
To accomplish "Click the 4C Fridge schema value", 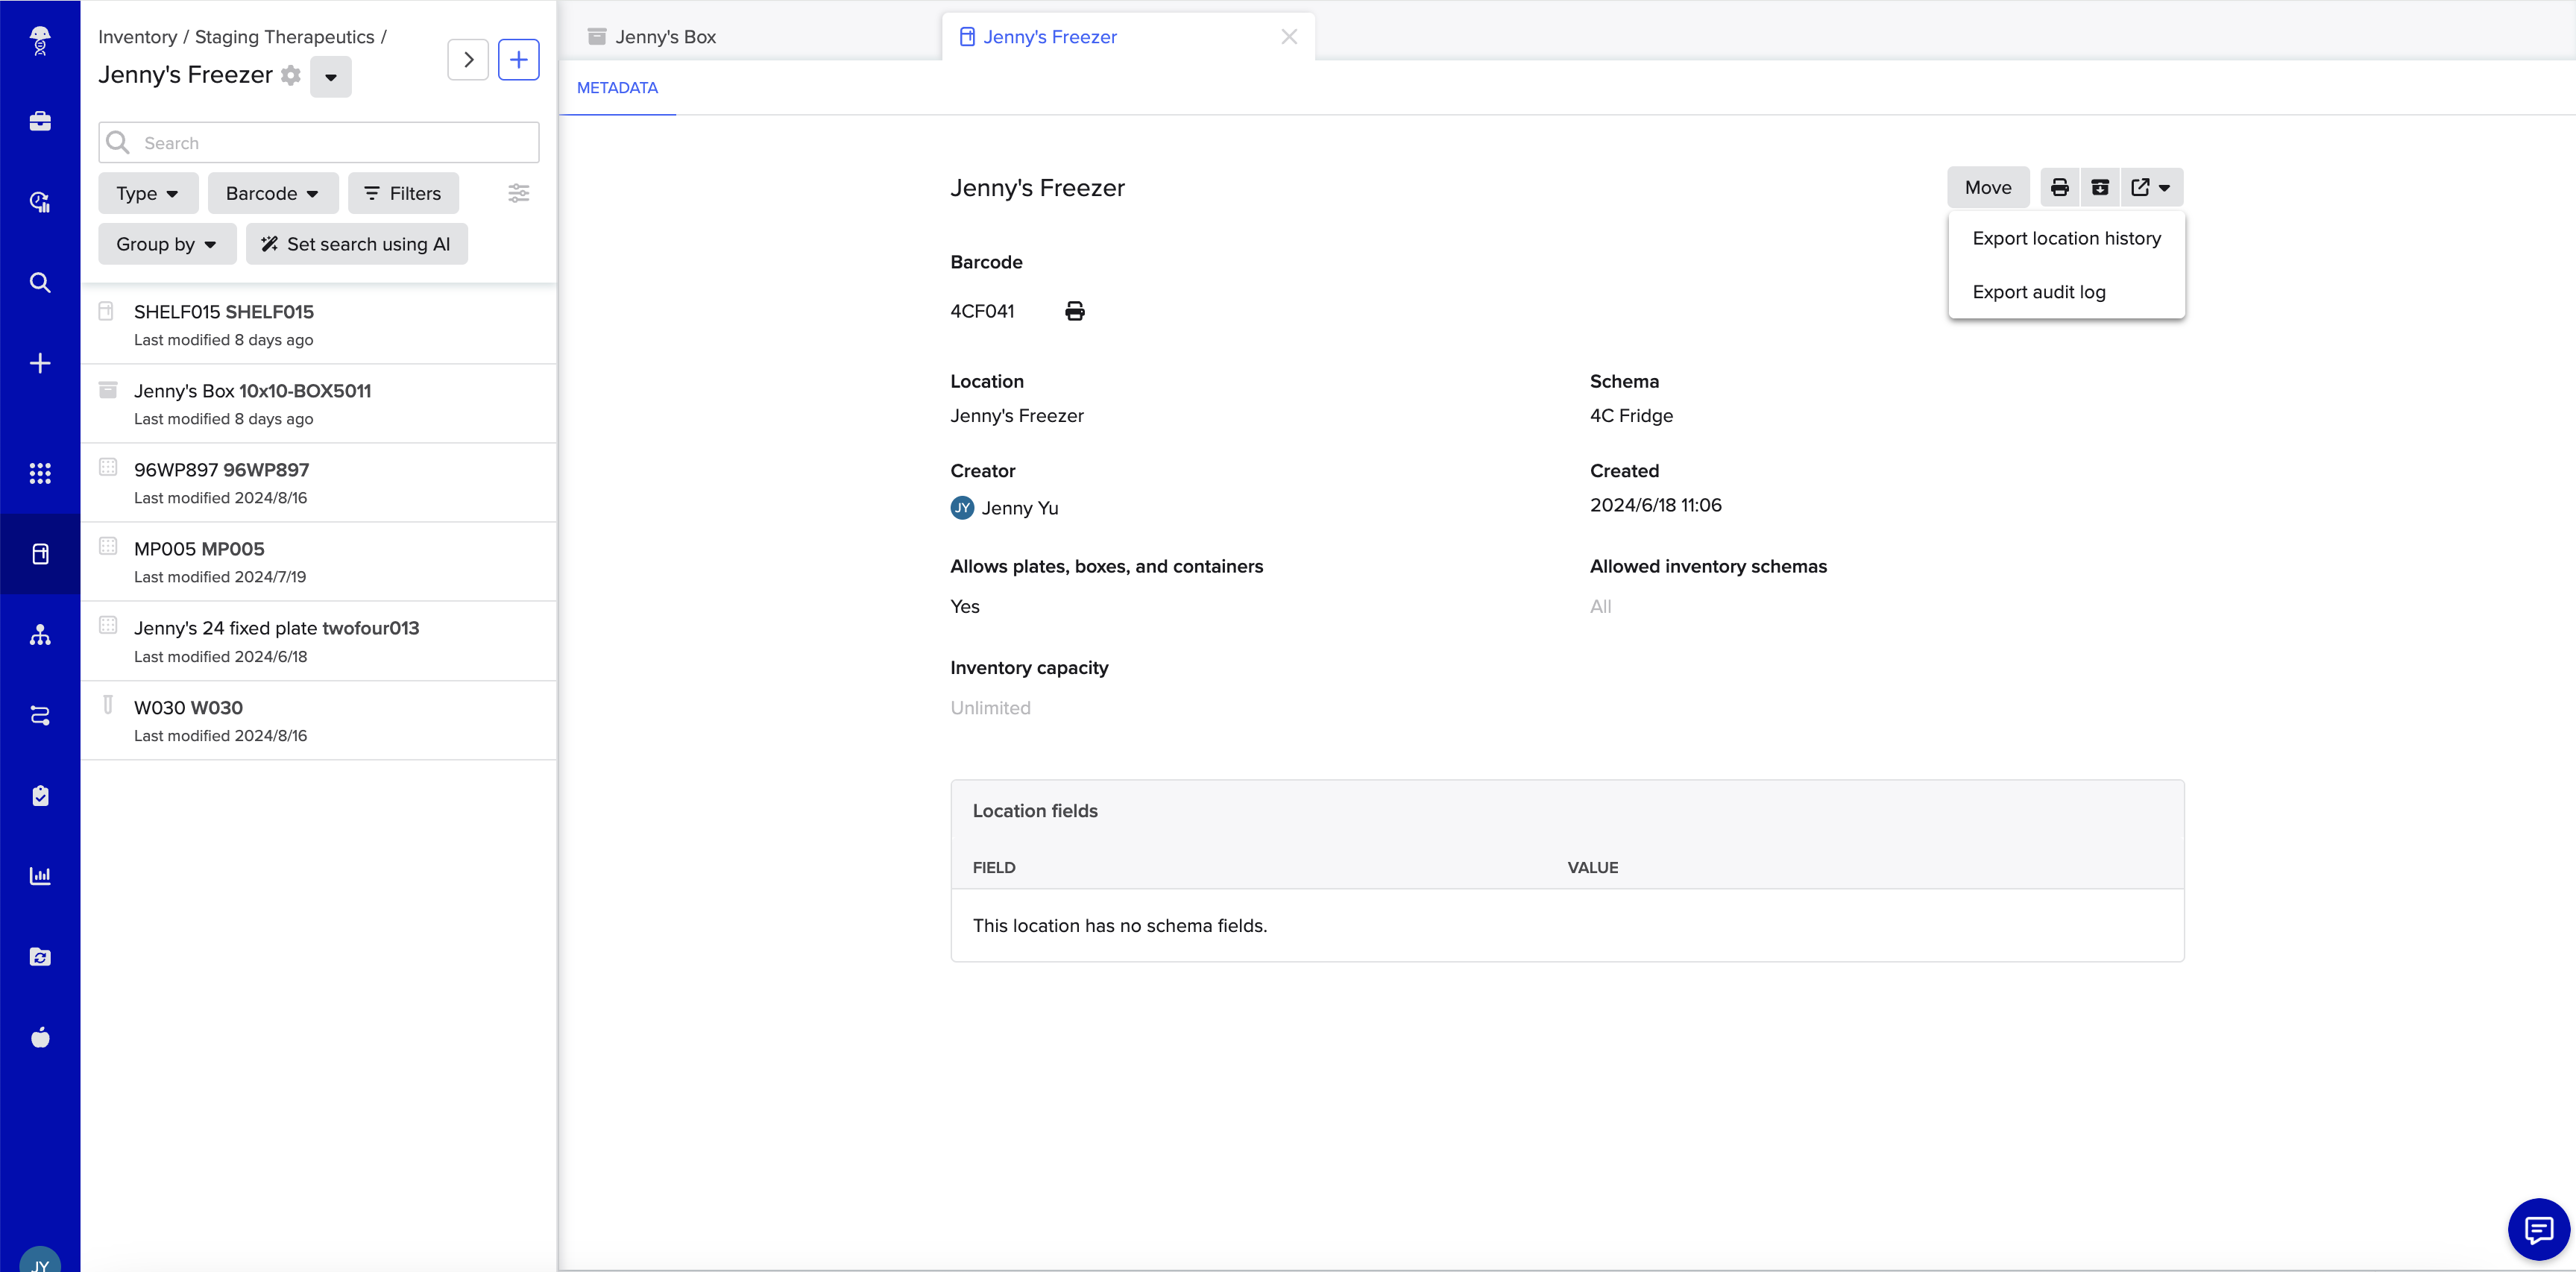I will click(x=1631, y=416).
